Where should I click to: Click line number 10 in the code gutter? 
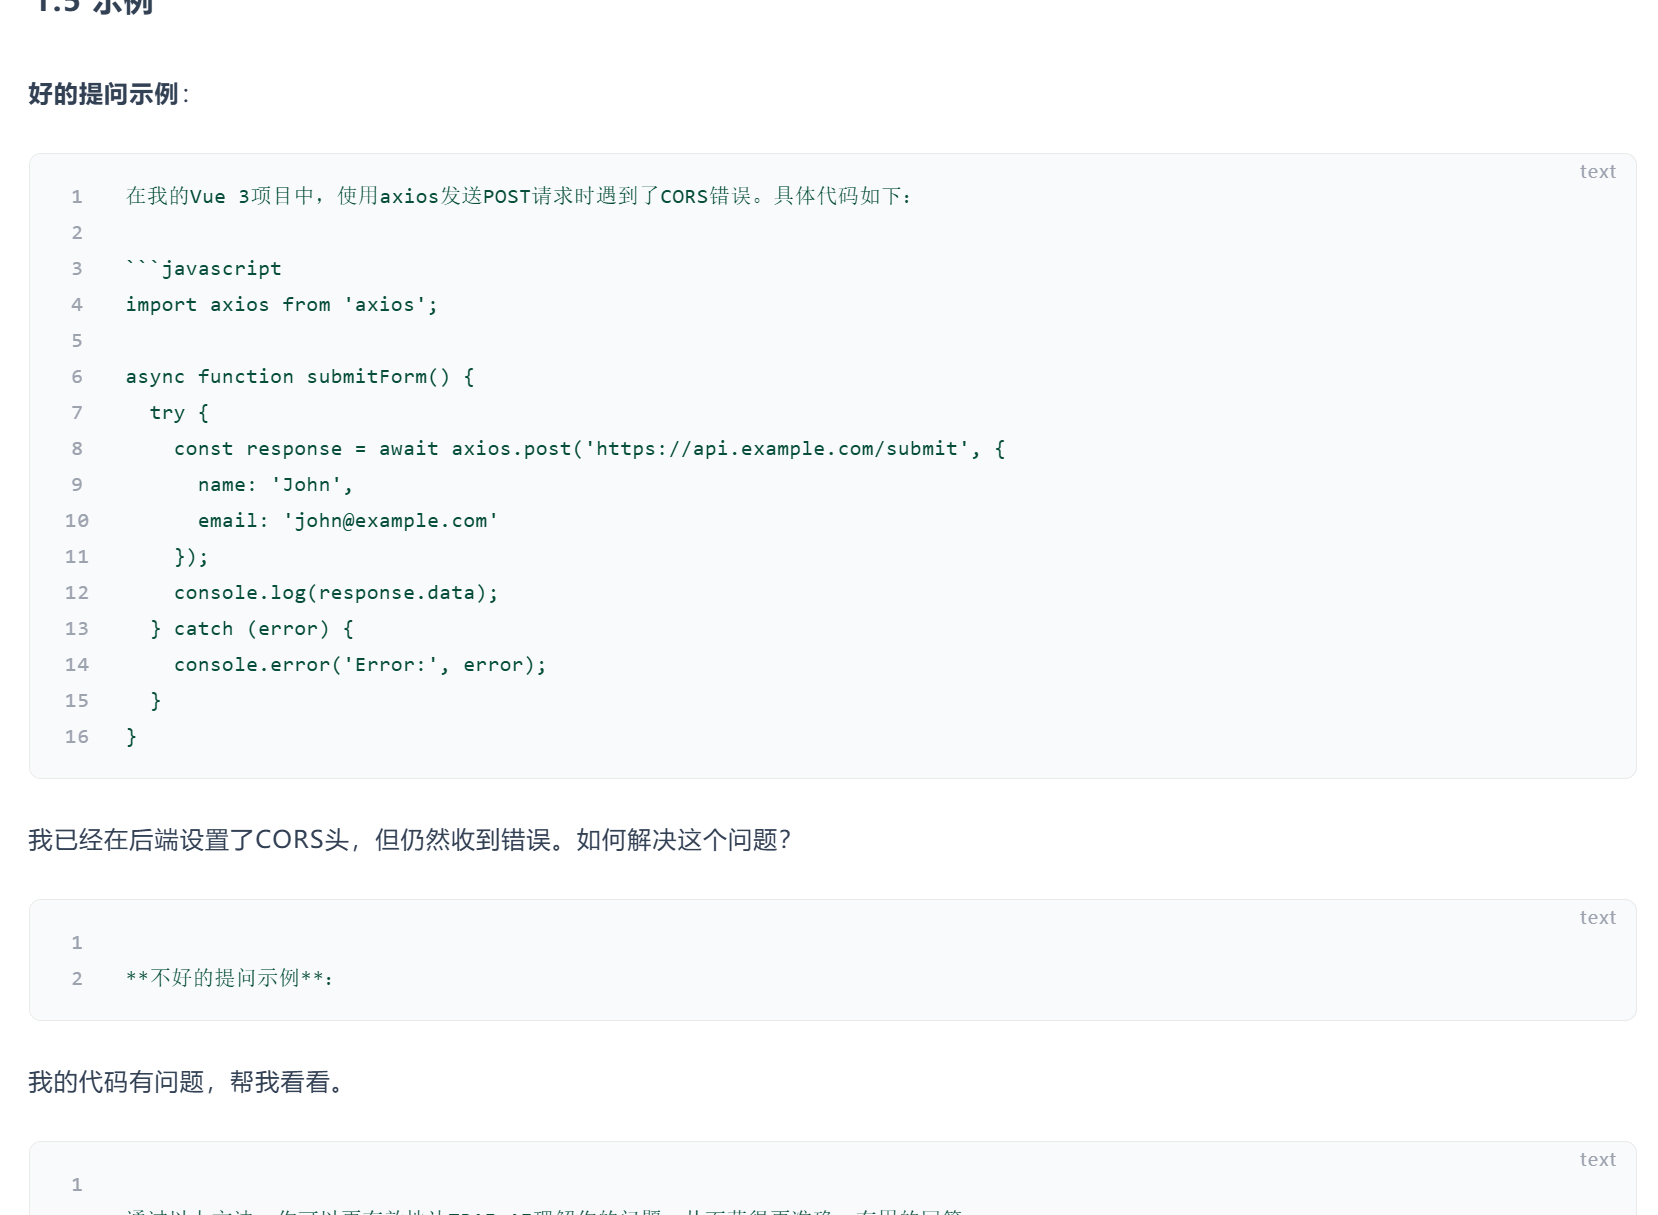point(77,520)
